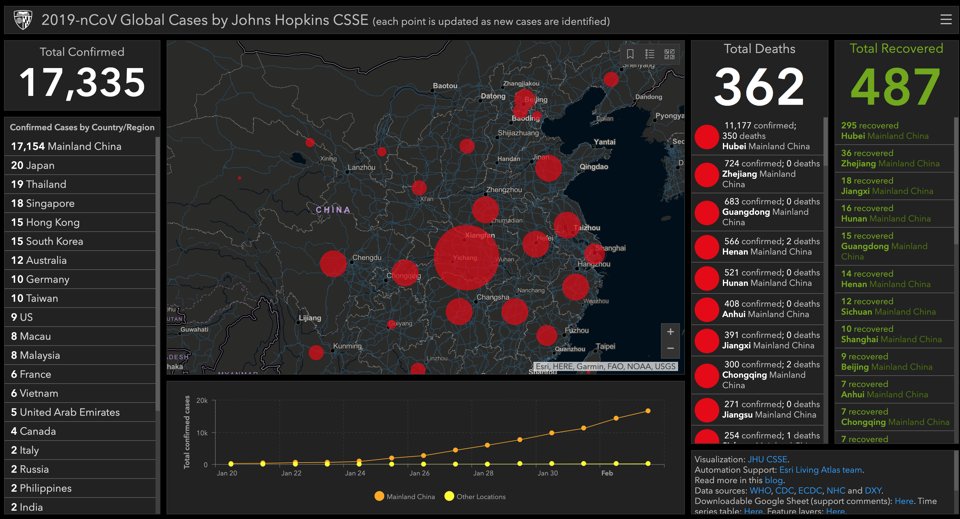Click red circle icon beside Hubei deaths entry

pyautogui.click(x=707, y=137)
